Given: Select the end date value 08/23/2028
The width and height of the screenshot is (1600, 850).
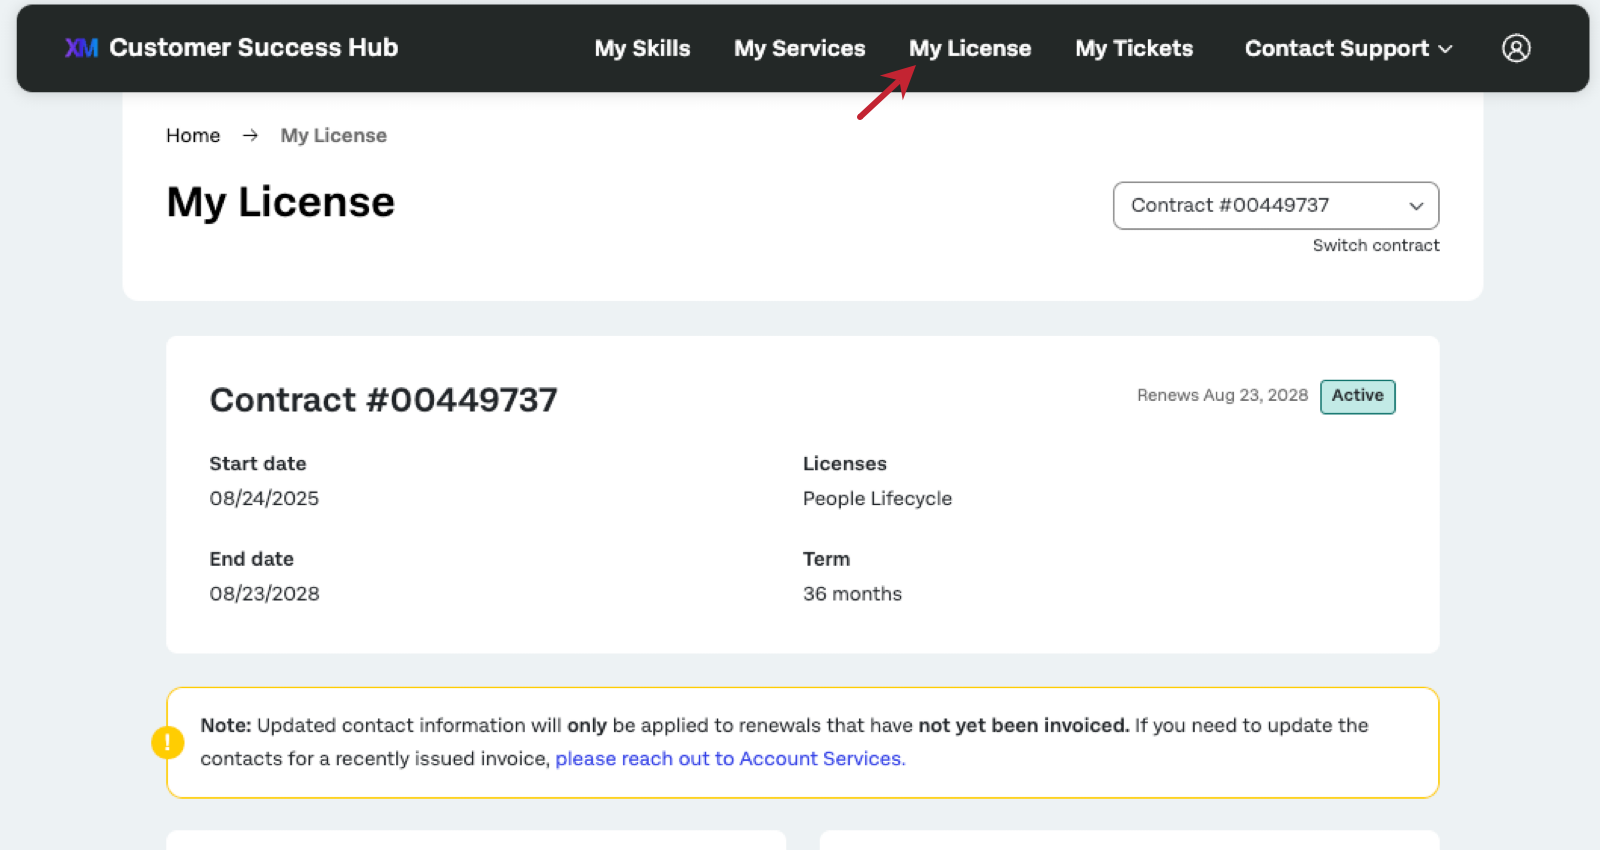Looking at the screenshot, I should coord(264,593).
